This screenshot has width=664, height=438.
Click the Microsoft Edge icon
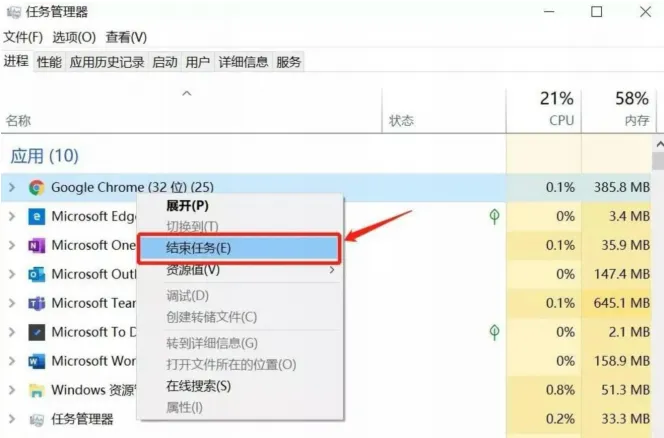point(36,216)
